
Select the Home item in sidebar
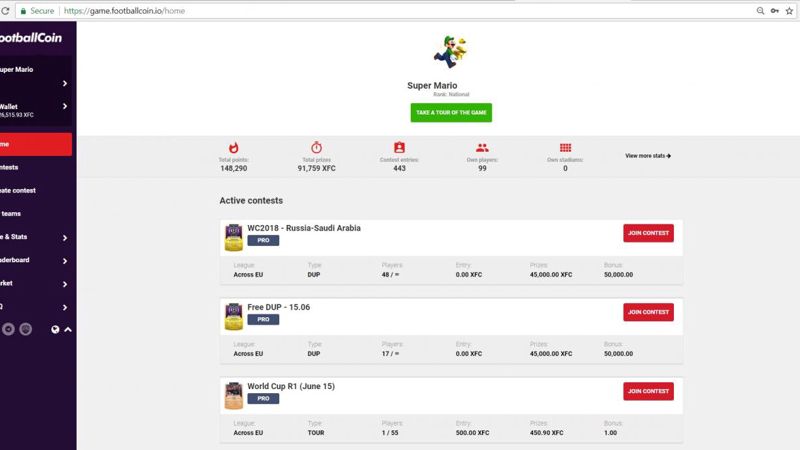pyautogui.click(x=36, y=144)
